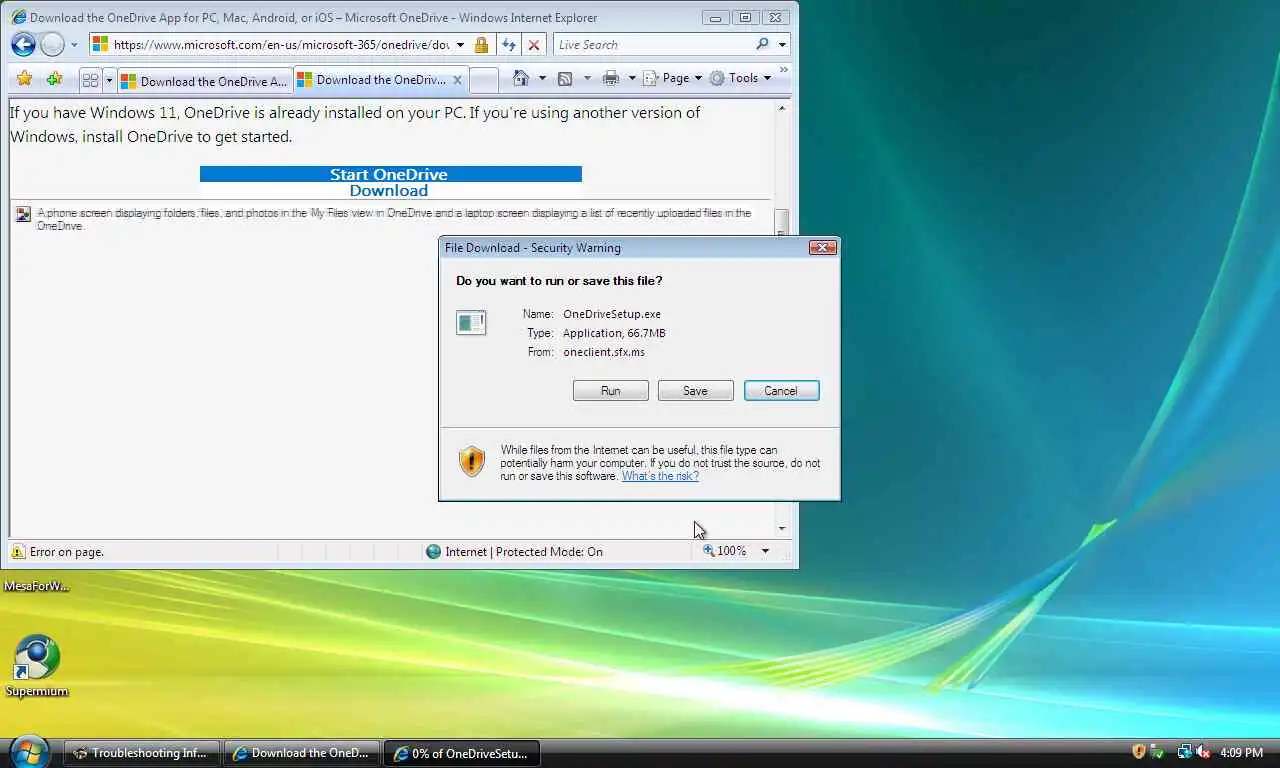Click the MesaForW... desktop item label
Screen dimensions: 1280x768
pyautogui.click(x=37, y=586)
